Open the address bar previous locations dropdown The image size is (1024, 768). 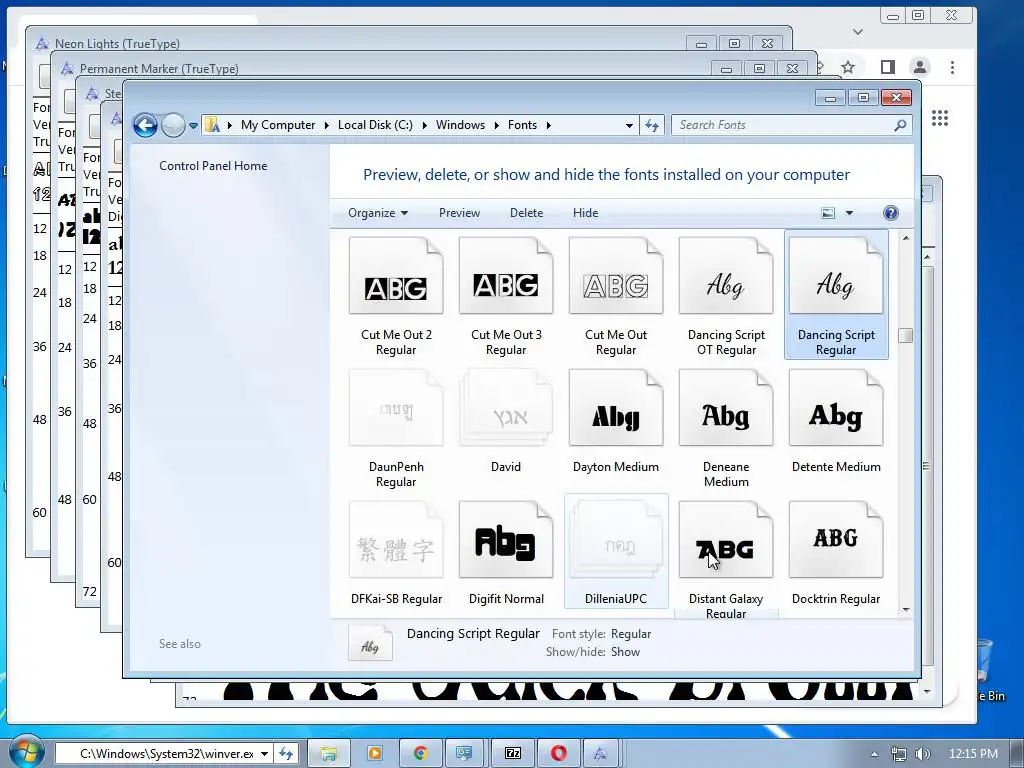[629, 125]
